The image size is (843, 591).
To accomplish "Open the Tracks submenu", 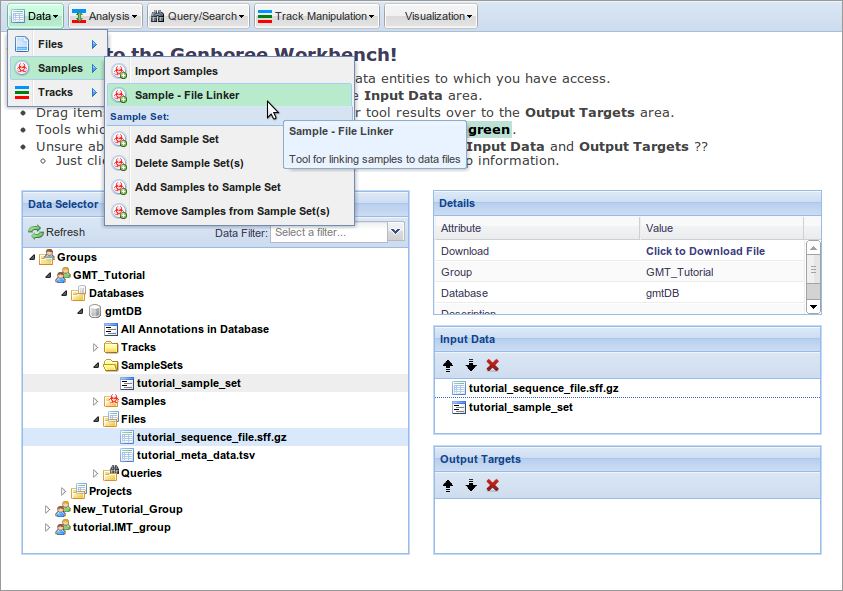I will coord(58,92).
